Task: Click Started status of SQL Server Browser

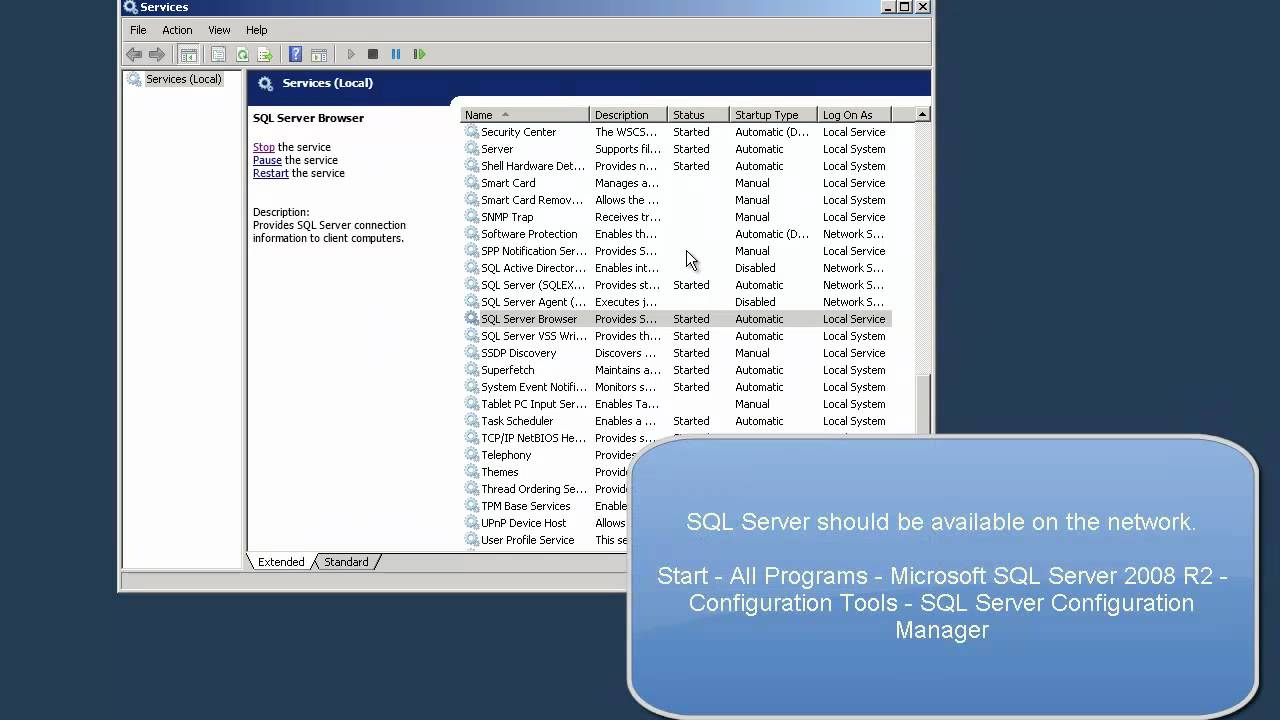Action: click(x=691, y=319)
